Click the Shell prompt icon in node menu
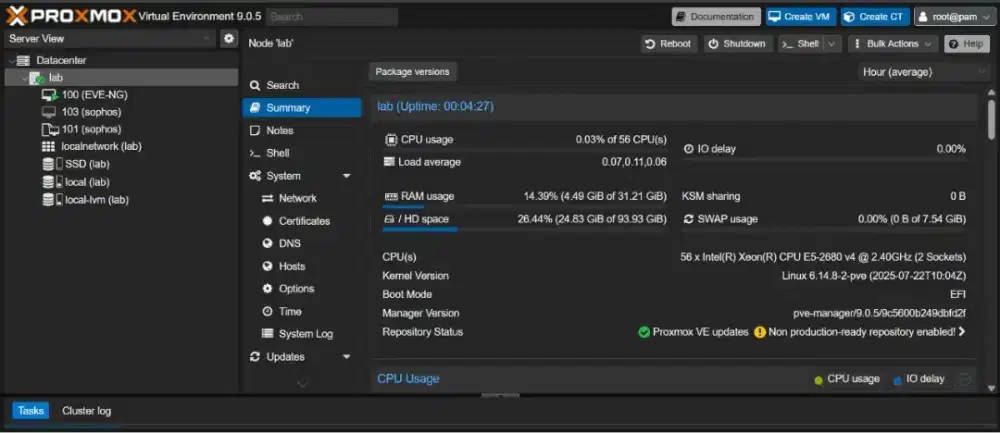The image size is (1000, 433). tap(255, 154)
